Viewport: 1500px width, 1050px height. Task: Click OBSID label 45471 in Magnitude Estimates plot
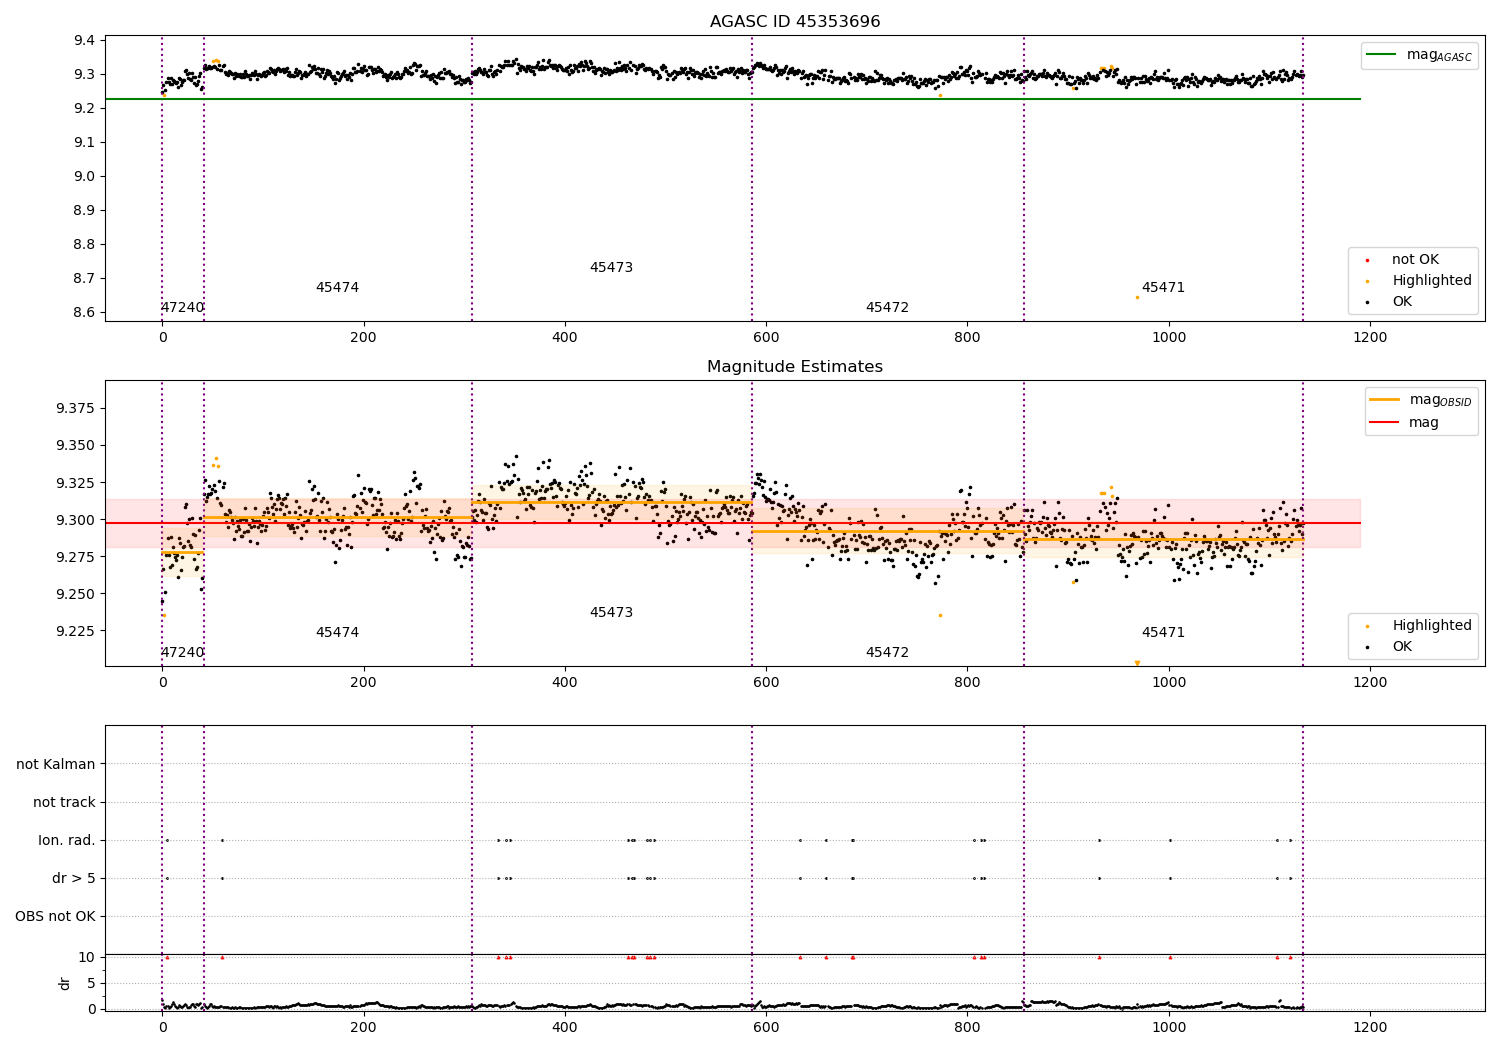(1163, 633)
